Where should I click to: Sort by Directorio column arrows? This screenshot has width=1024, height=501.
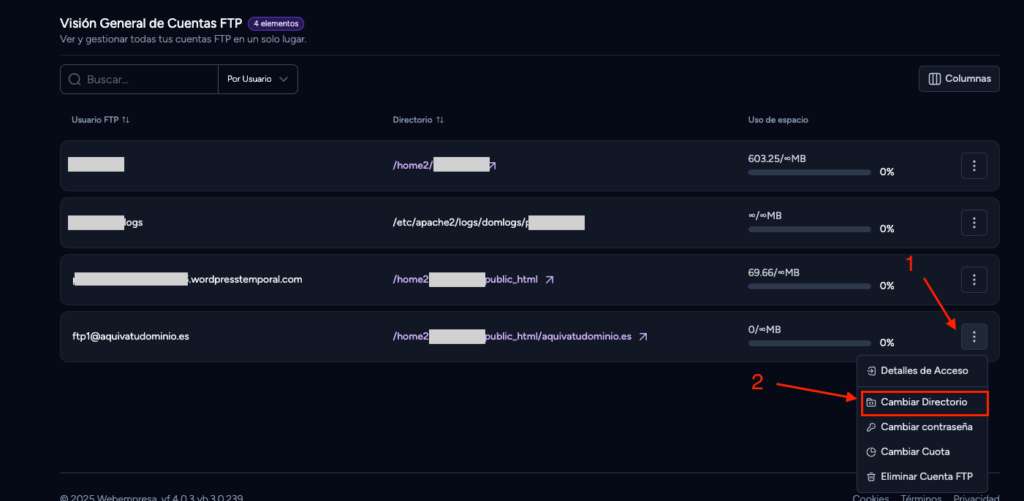coord(440,120)
